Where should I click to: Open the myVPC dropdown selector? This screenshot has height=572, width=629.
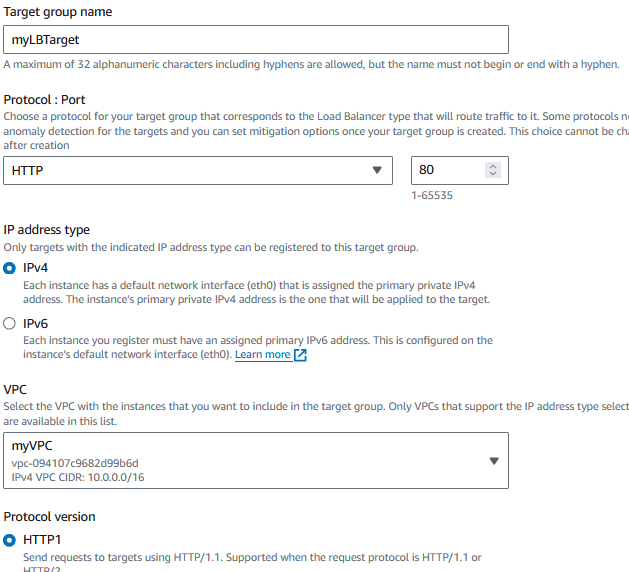pyautogui.click(x=256, y=460)
